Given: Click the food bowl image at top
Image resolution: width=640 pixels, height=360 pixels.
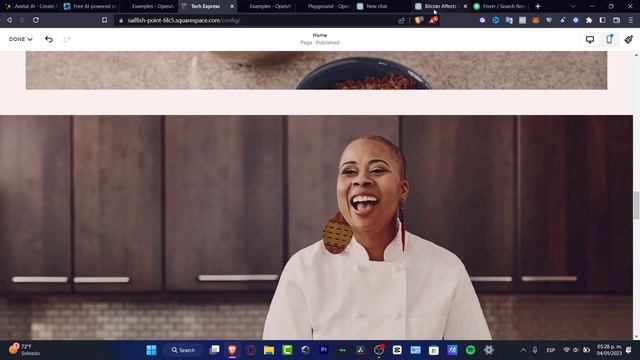Looking at the screenshot, I should pos(316,70).
